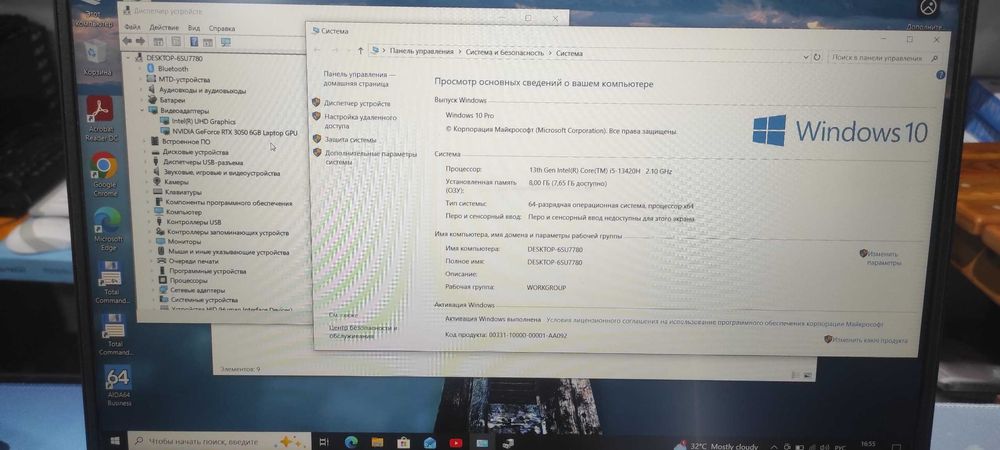Refresh the System window page
Image resolution: width=1000 pixels, height=450 pixels.
point(817,57)
